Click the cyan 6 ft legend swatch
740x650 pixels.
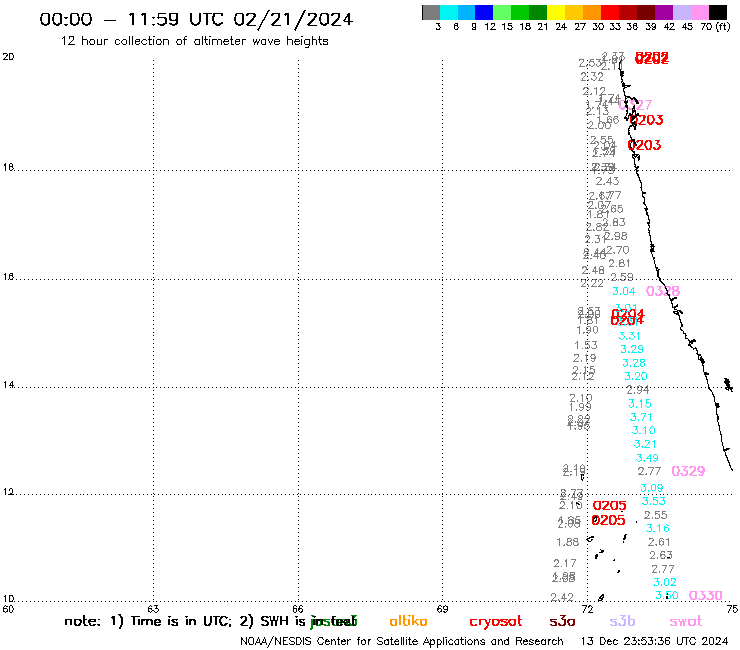click(x=449, y=12)
